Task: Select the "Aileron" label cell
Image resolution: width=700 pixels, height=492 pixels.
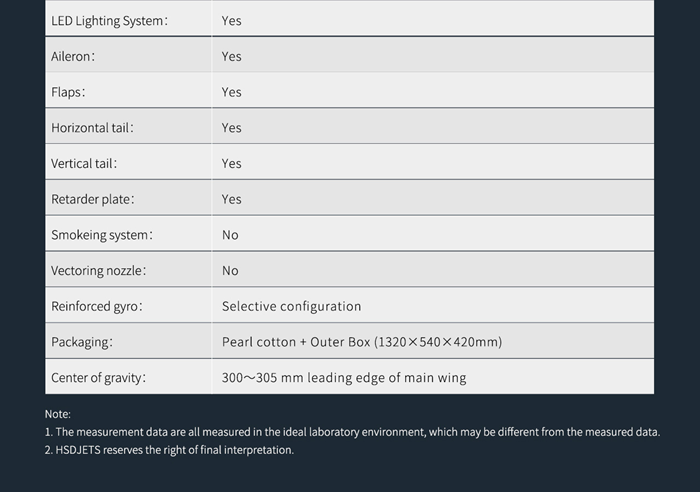Action: (74, 57)
